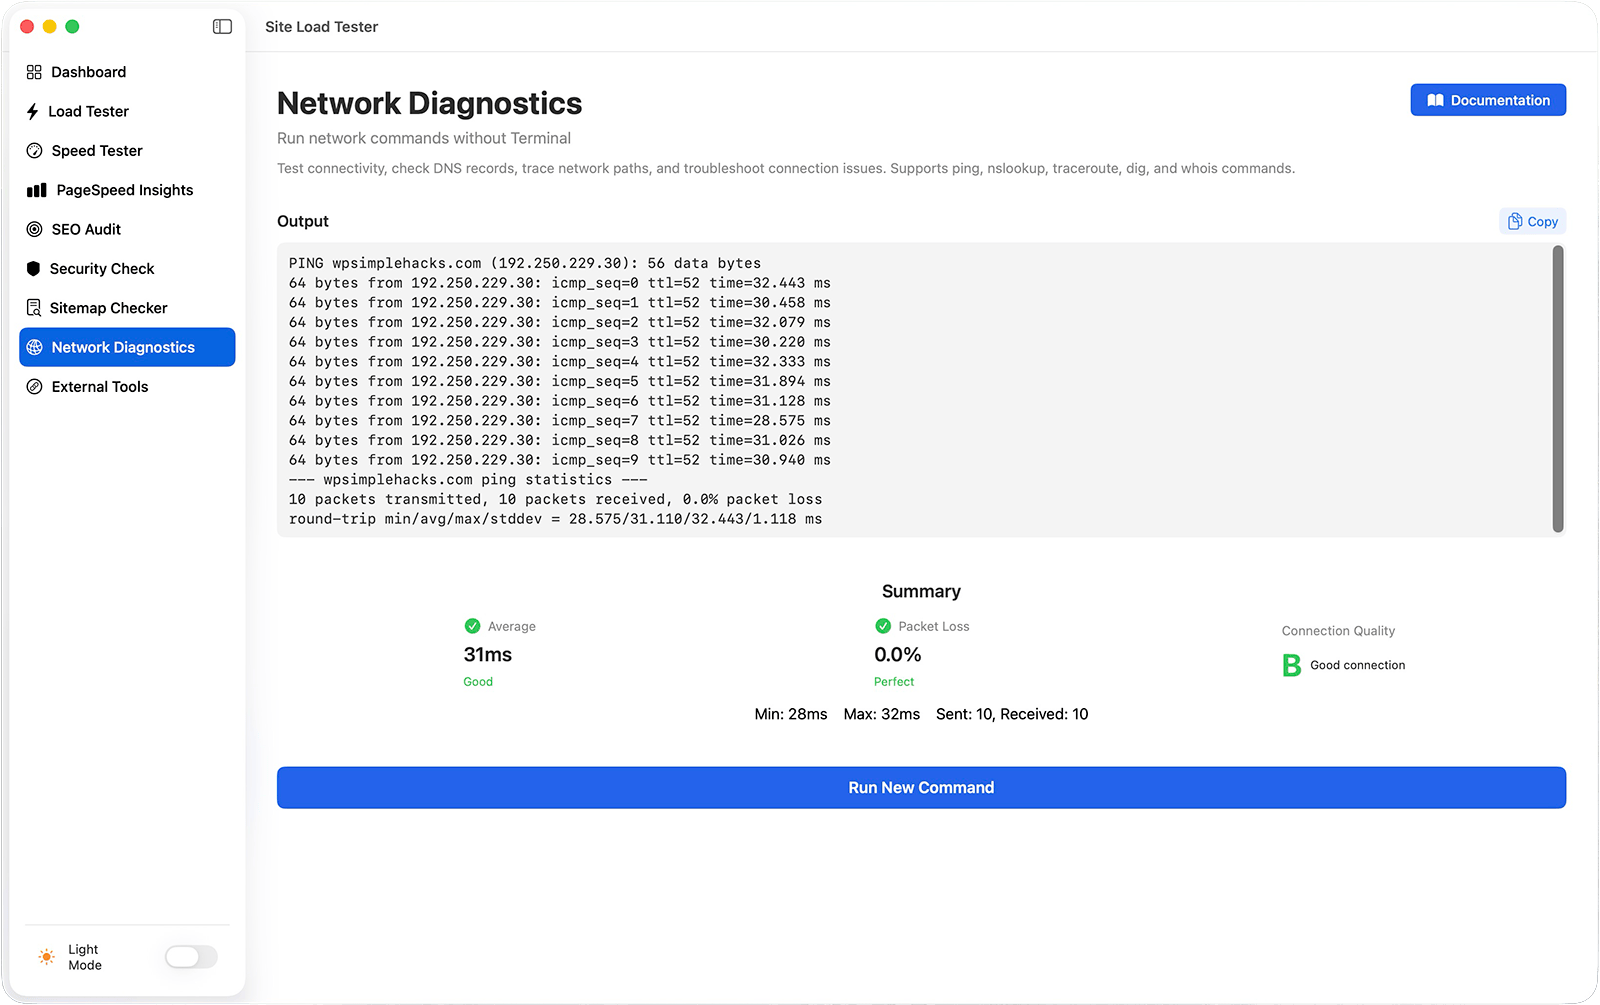The image size is (1600, 1005).
Task: Open the Documentation page
Action: 1487,100
